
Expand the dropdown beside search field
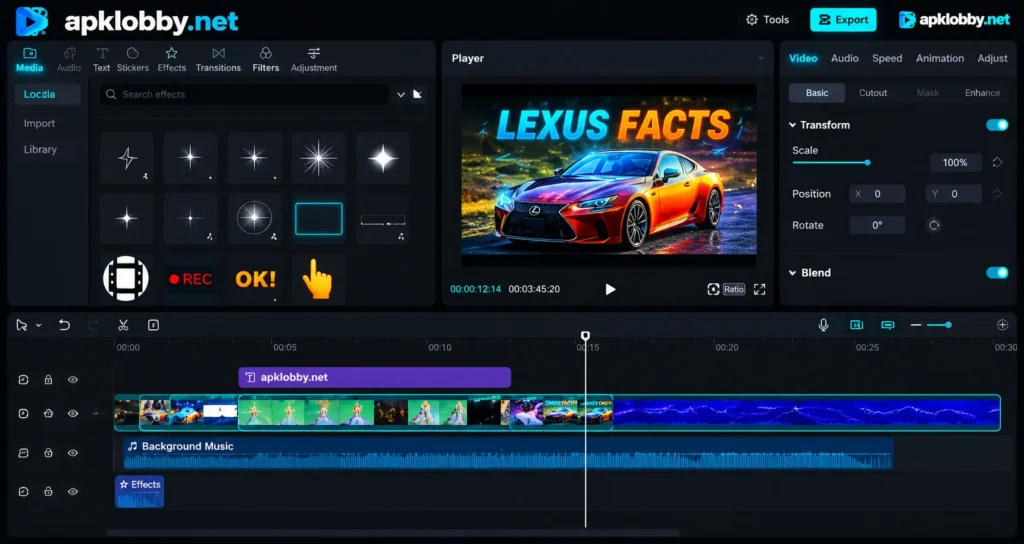pyautogui.click(x=401, y=95)
